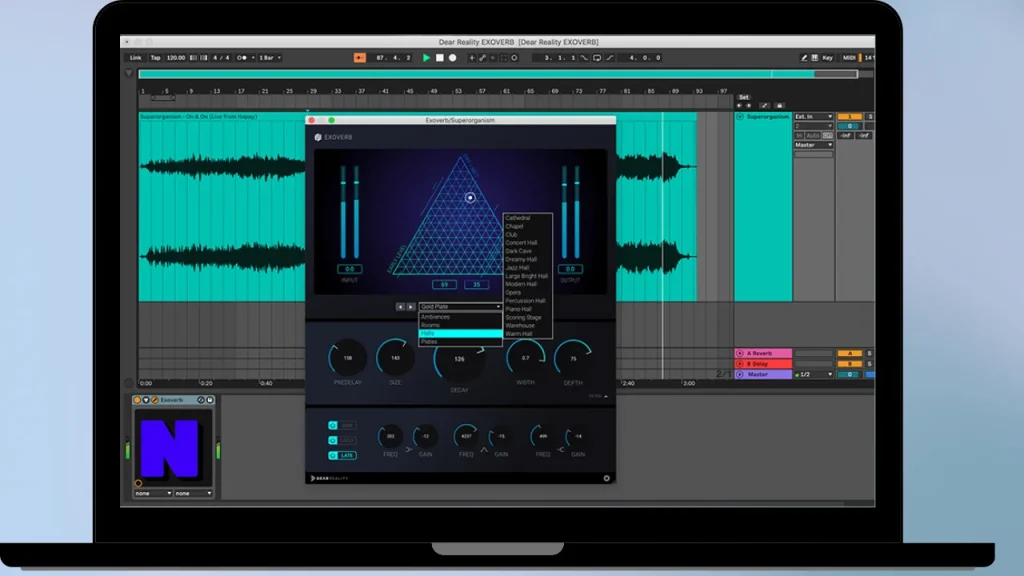
Task: Choose Plates in the preset category menu
Action: [x=460, y=342]
